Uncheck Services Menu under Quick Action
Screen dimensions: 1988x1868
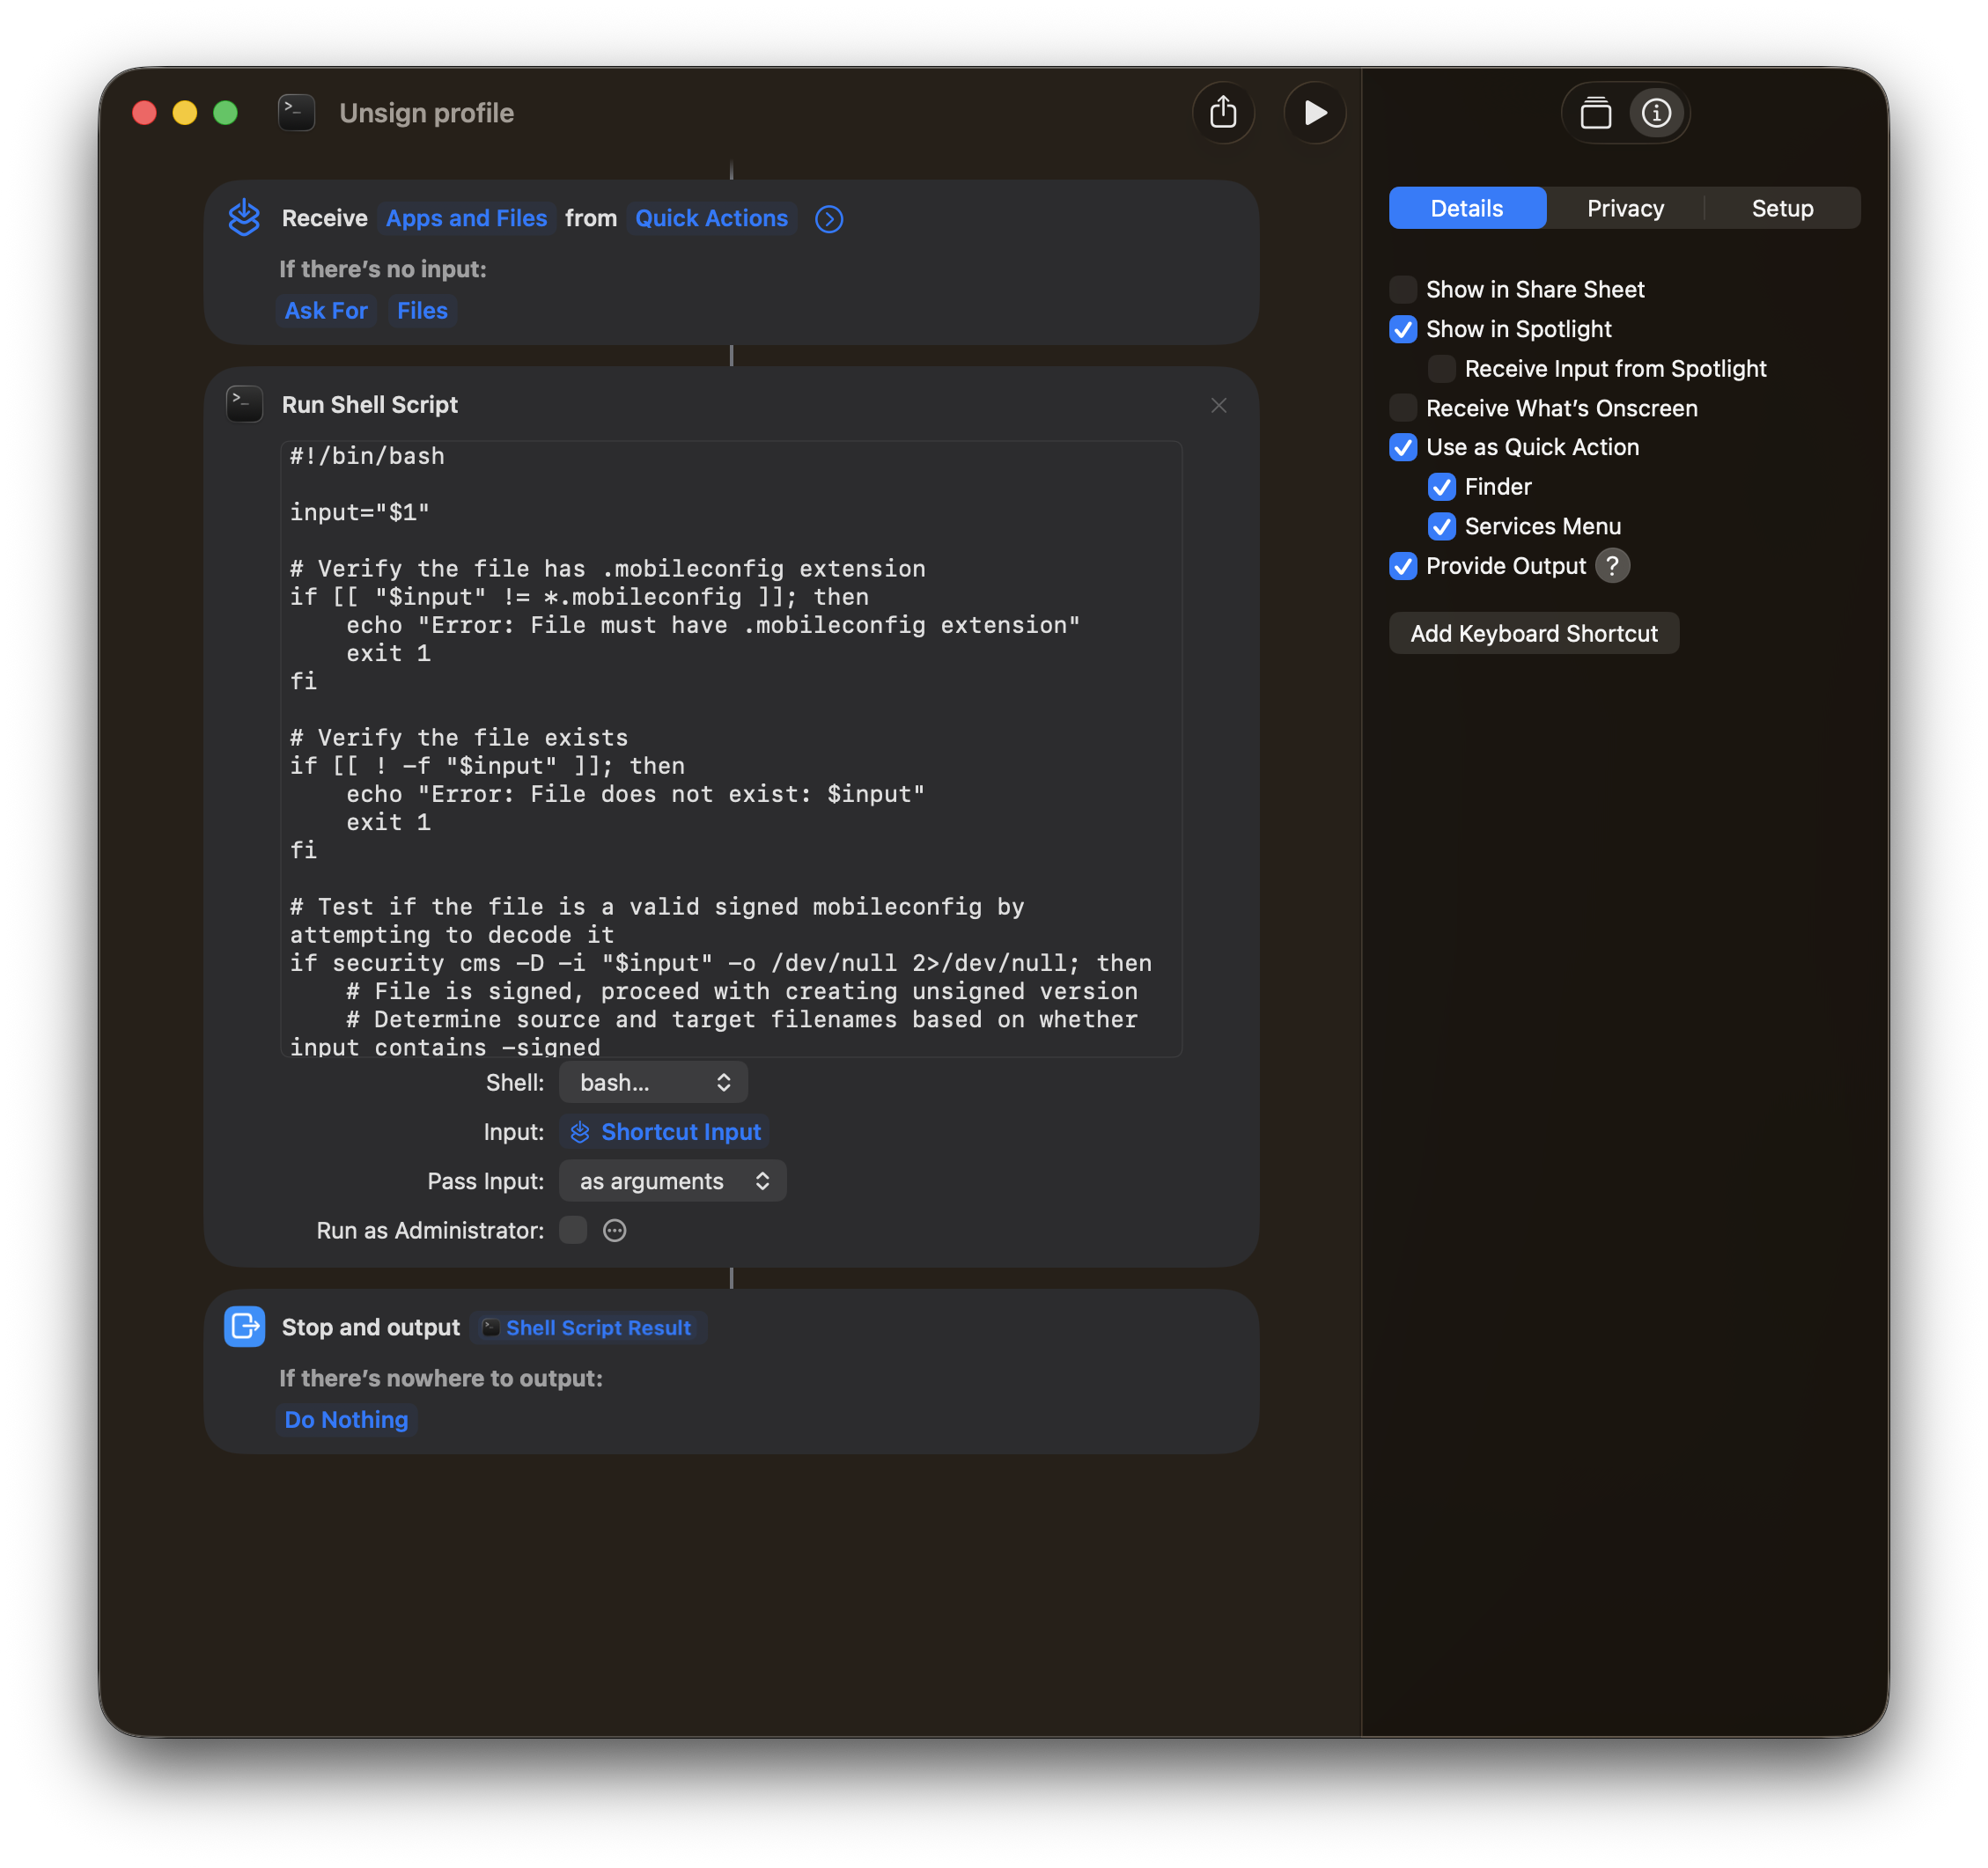coord(1442,526)
